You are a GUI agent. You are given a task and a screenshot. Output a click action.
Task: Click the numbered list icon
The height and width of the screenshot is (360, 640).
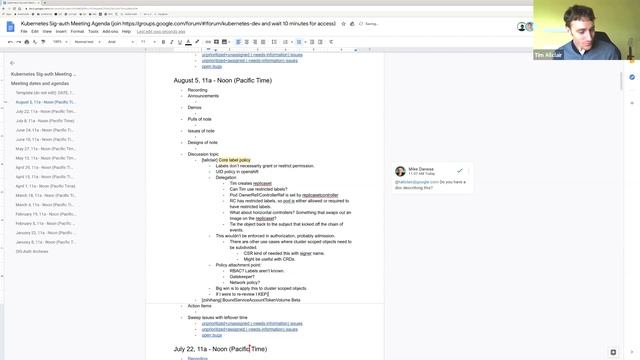click(x=285, y=42)
